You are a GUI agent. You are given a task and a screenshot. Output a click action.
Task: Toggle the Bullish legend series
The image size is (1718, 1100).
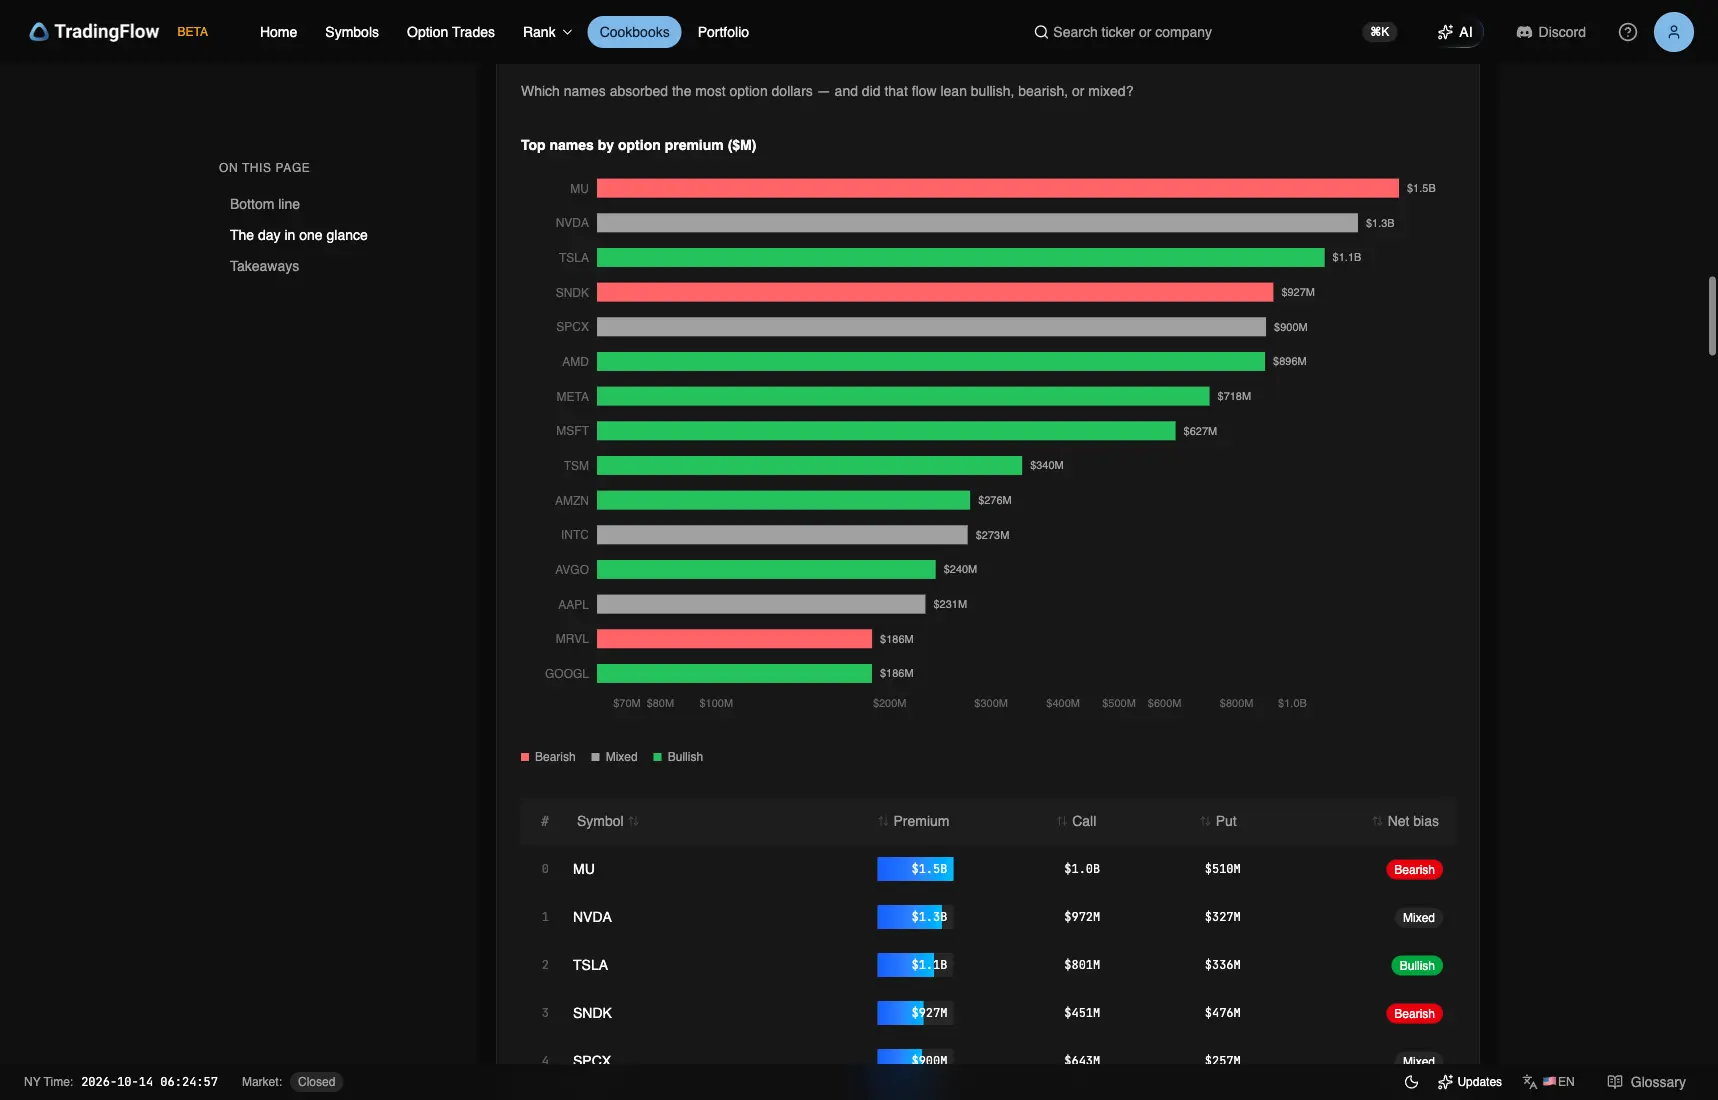tap(678, 757)
